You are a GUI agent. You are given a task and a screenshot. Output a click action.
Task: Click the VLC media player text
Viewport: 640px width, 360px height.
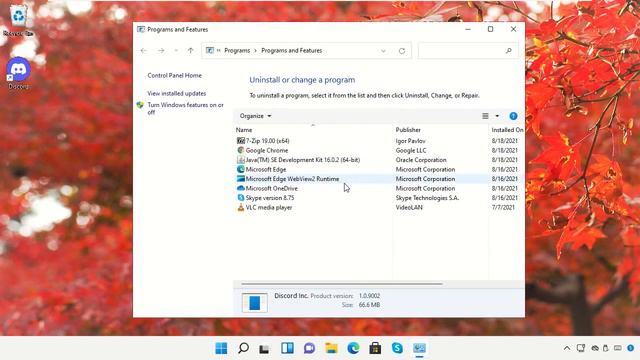[269, 207]
